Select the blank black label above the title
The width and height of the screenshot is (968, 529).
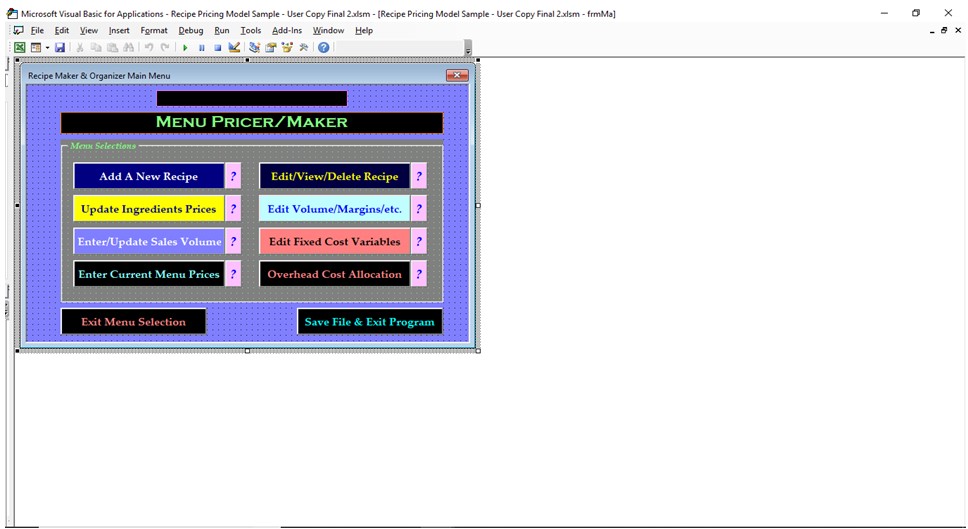[252, 98]
